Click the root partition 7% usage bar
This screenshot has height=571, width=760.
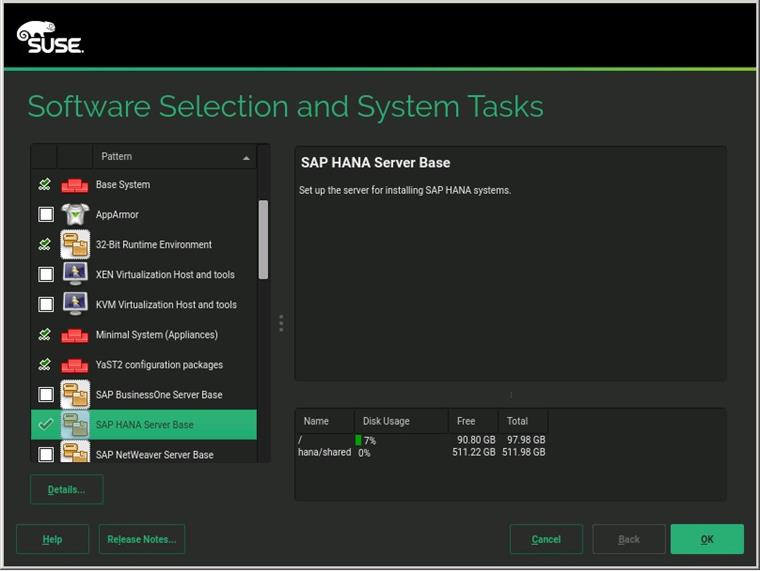coord(358,440)
